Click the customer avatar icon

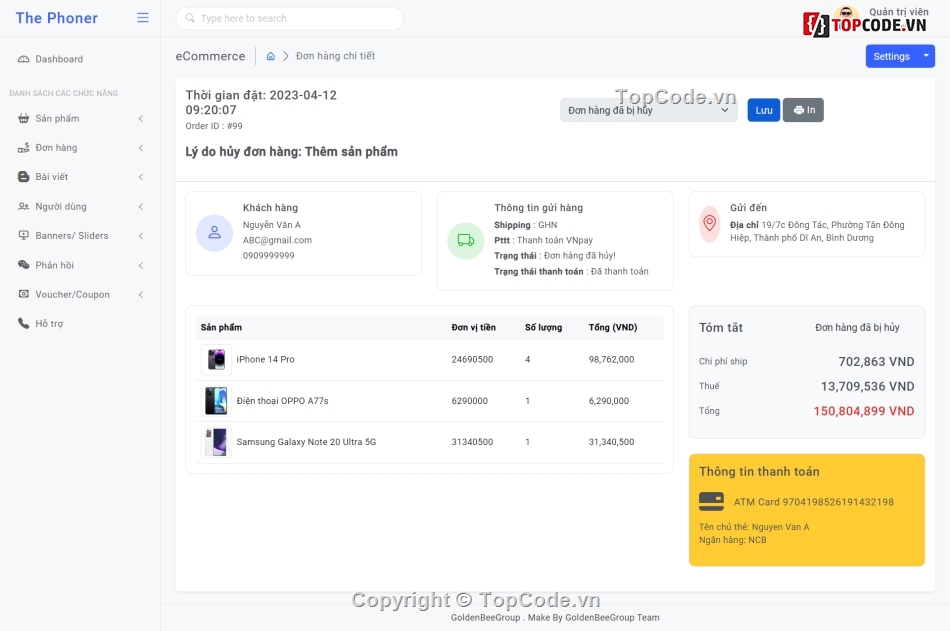pyautogui.click(x=214, y=233)
